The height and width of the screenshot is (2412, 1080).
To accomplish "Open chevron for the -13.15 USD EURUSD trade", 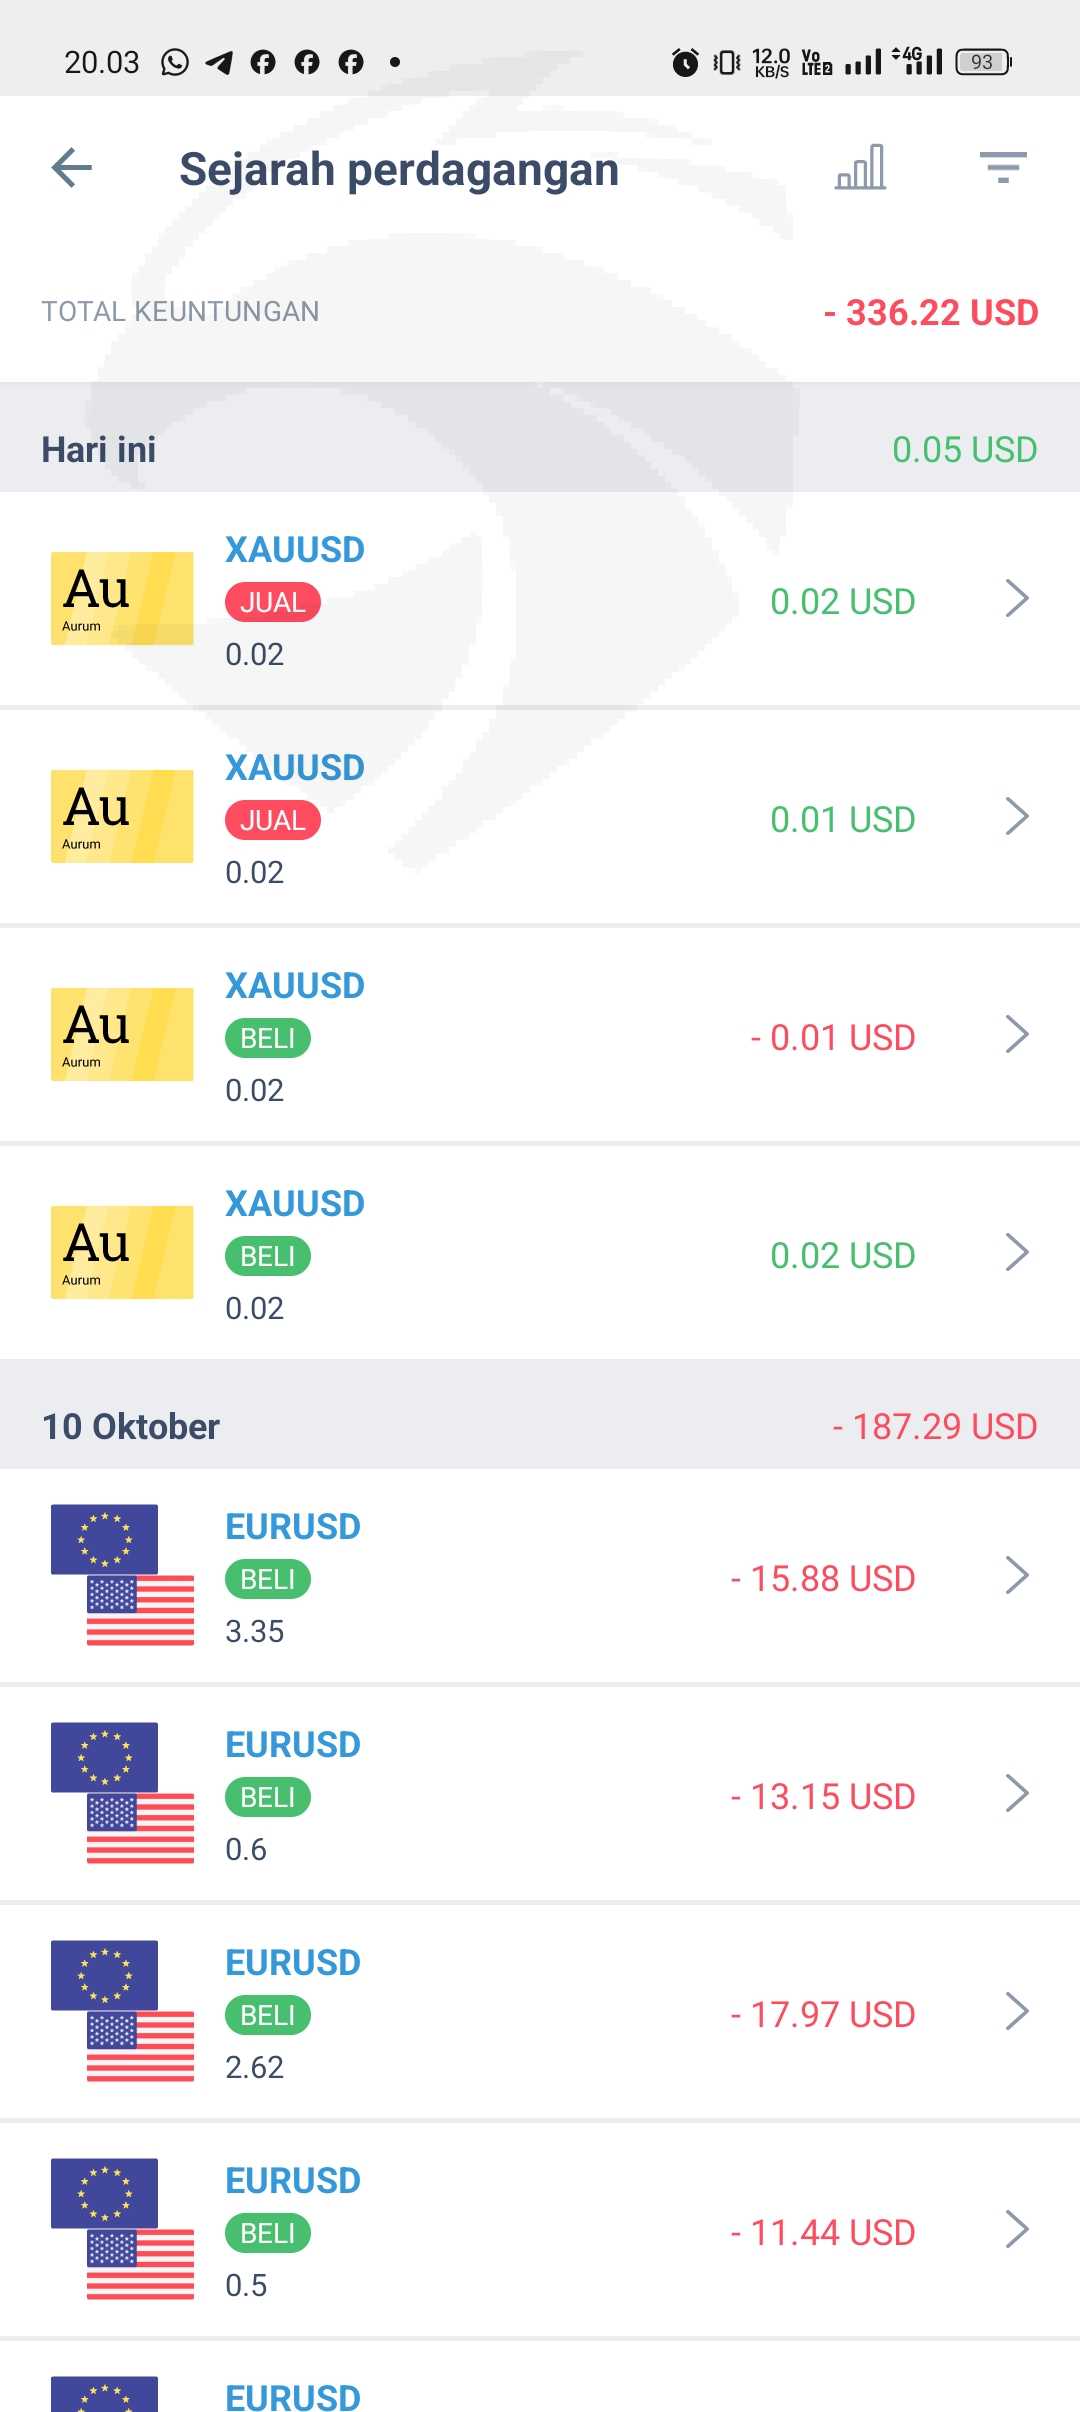I will click(1017, 1794).
